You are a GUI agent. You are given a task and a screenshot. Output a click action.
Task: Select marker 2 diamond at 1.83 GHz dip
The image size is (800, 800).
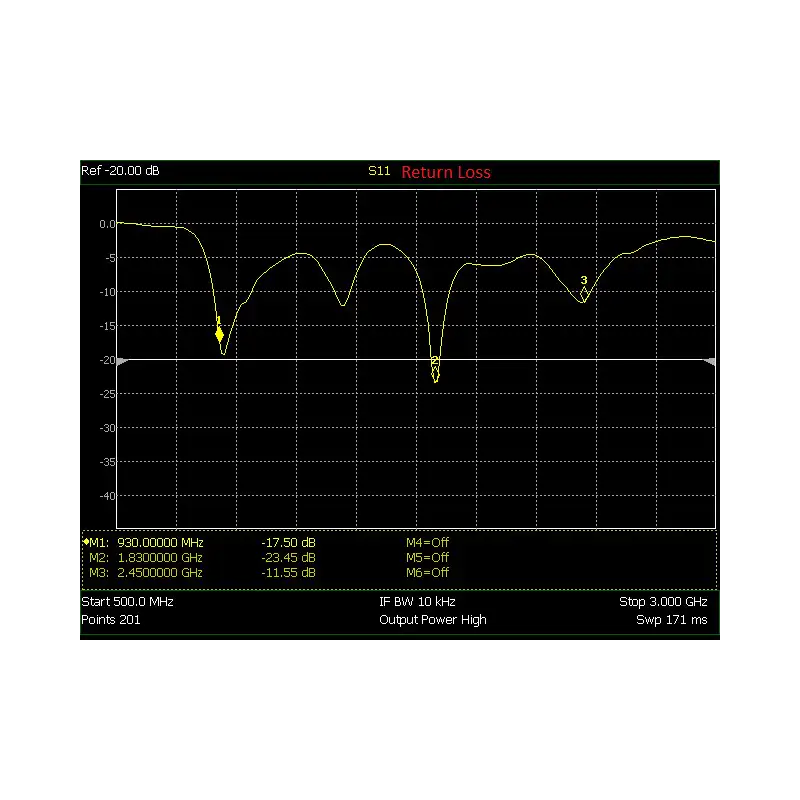click(435, 374)
